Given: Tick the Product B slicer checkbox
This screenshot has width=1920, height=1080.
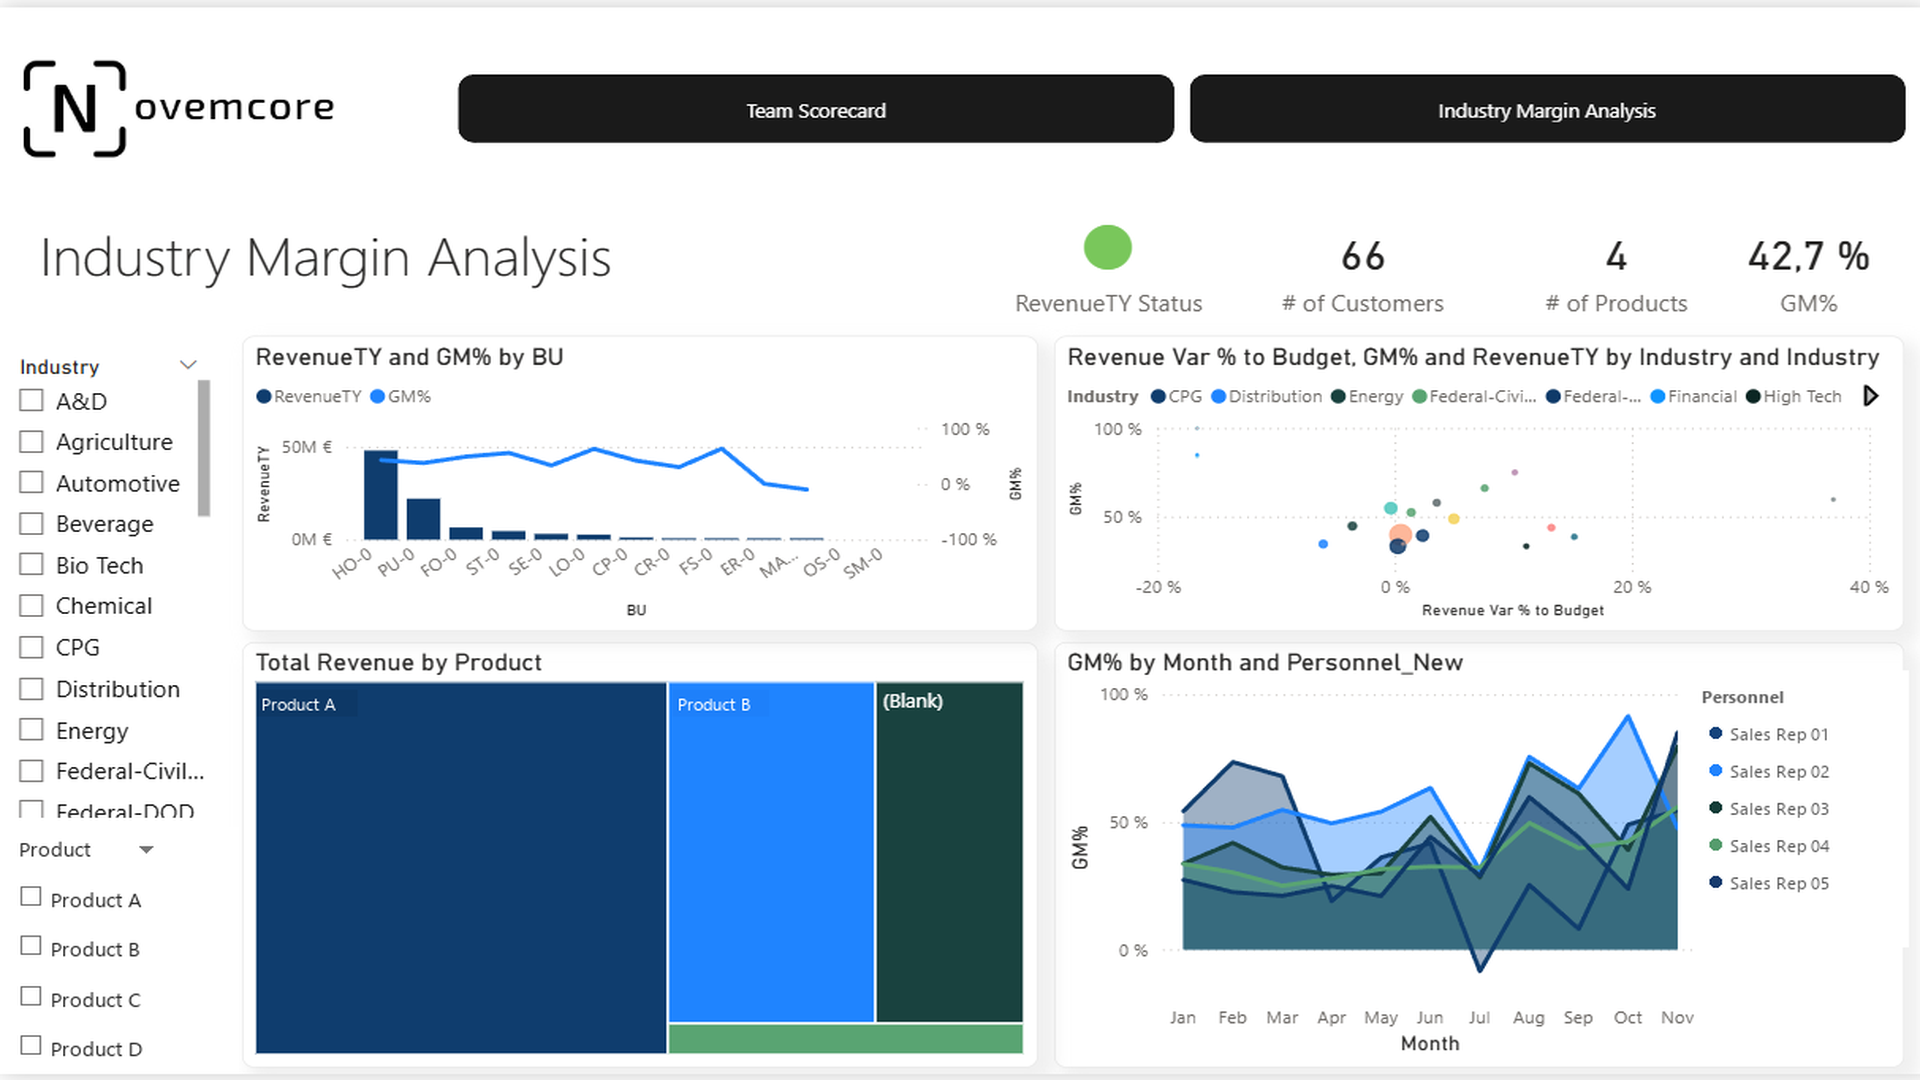Looking at the screenshot, I should pos(31,945).
